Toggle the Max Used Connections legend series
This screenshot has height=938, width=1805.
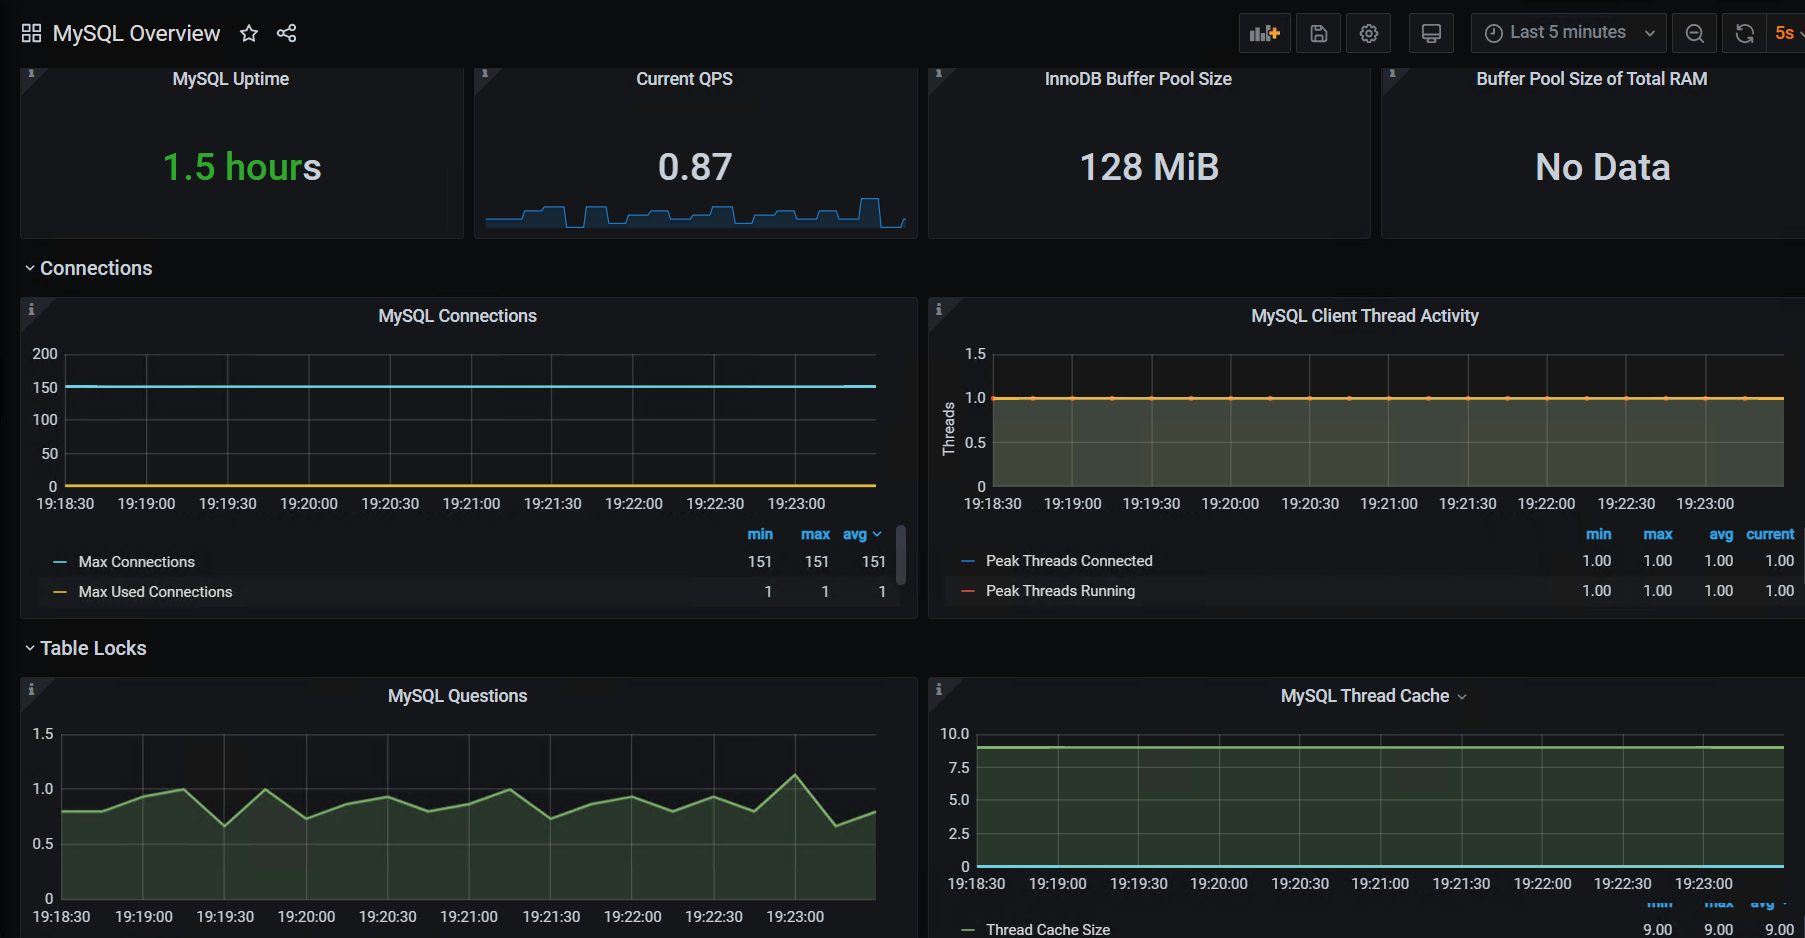(155, 592)
